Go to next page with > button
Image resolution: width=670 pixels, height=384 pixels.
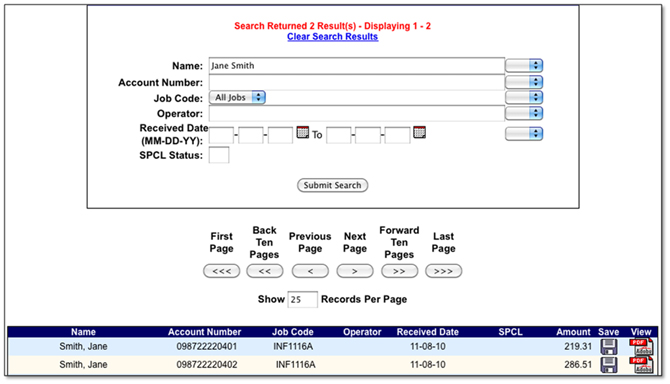tap(355, 271)
